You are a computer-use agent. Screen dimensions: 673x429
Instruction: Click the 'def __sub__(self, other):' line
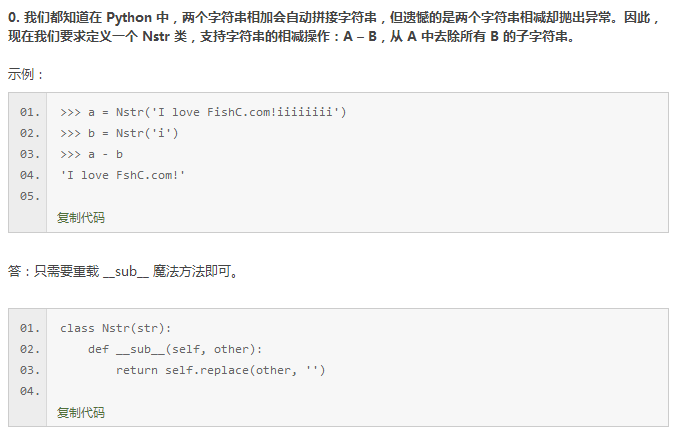point(174,349)
